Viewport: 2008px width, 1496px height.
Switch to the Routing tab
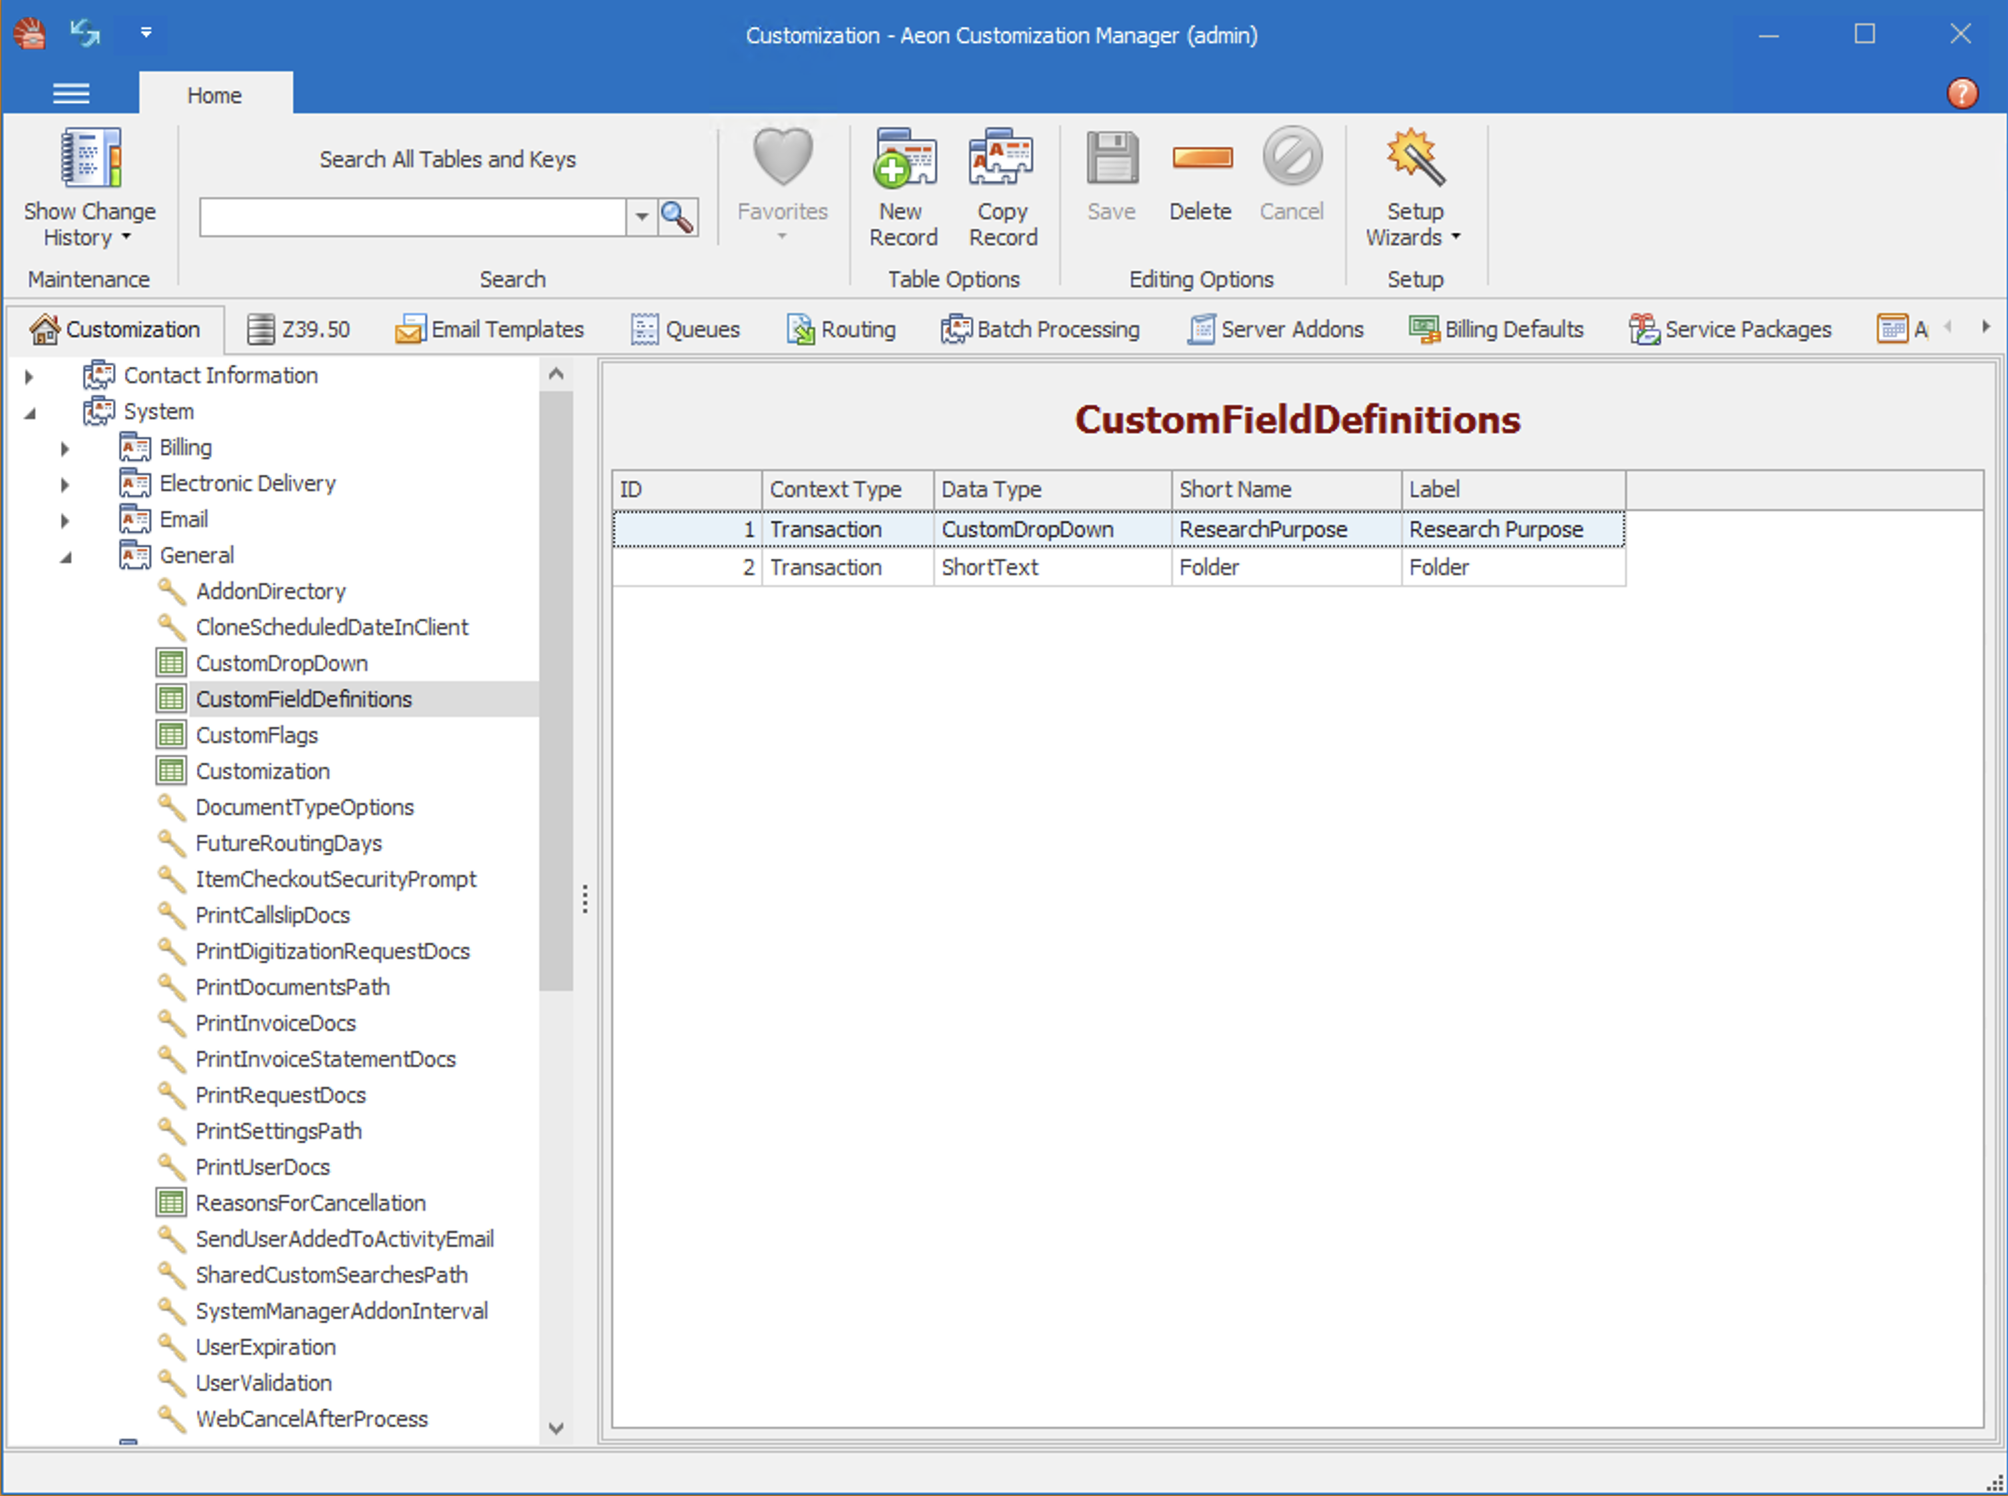841,329
